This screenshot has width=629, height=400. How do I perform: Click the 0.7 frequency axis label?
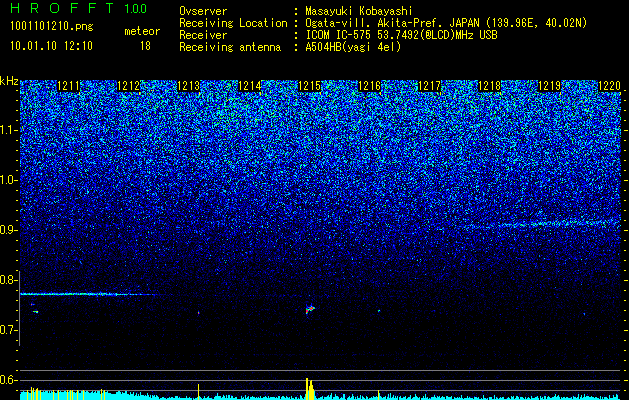click(x=9, y=330)
